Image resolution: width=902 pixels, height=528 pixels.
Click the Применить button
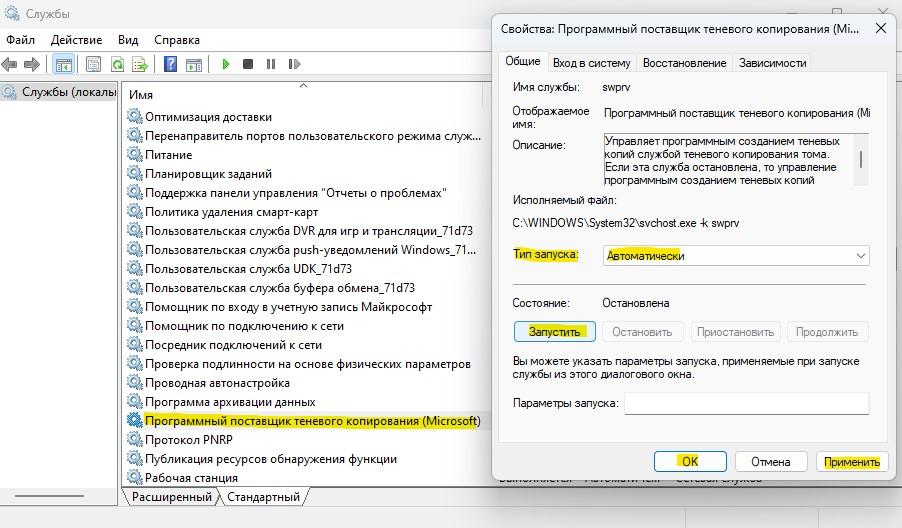pyautogui.click(x=852, y=462)
